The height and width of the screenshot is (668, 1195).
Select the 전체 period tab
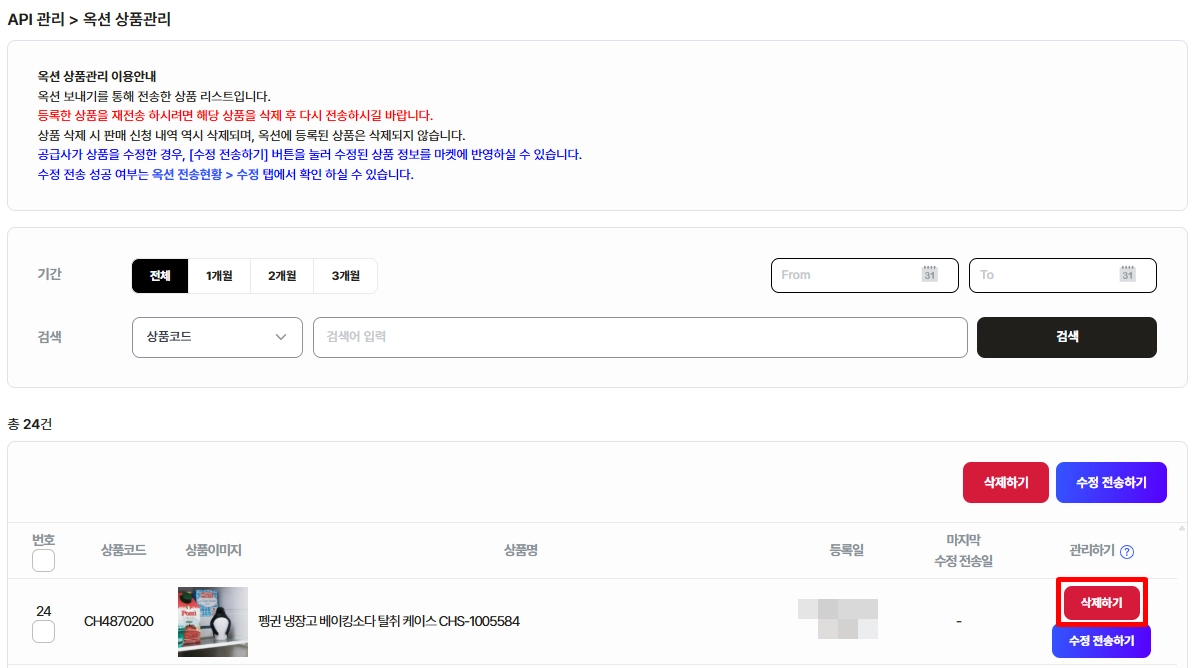click(160, 276)
